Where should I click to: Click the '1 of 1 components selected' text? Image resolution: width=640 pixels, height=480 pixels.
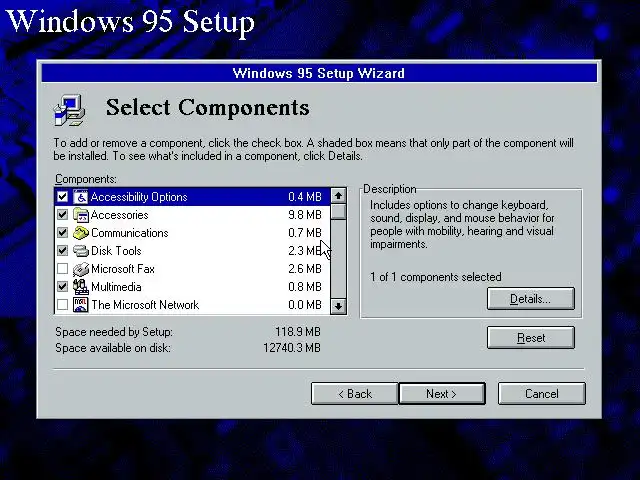click(436, 277)
